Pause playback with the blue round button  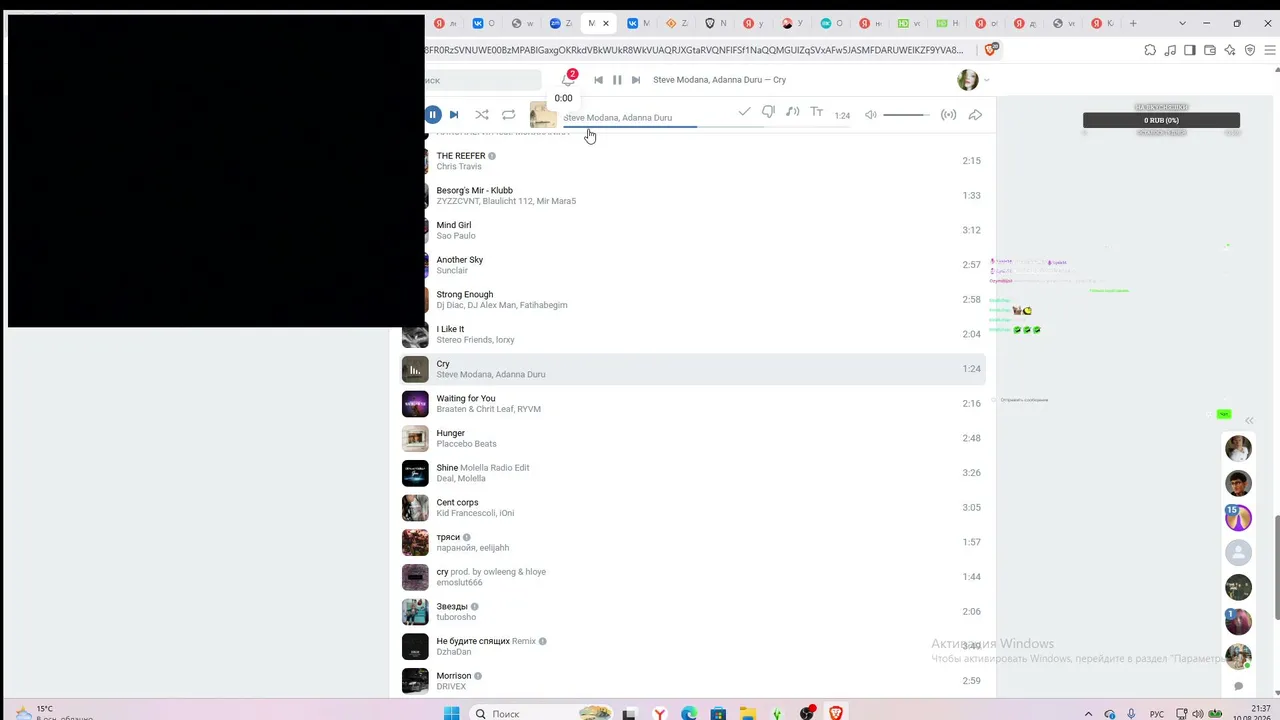(x=432, y=115)
